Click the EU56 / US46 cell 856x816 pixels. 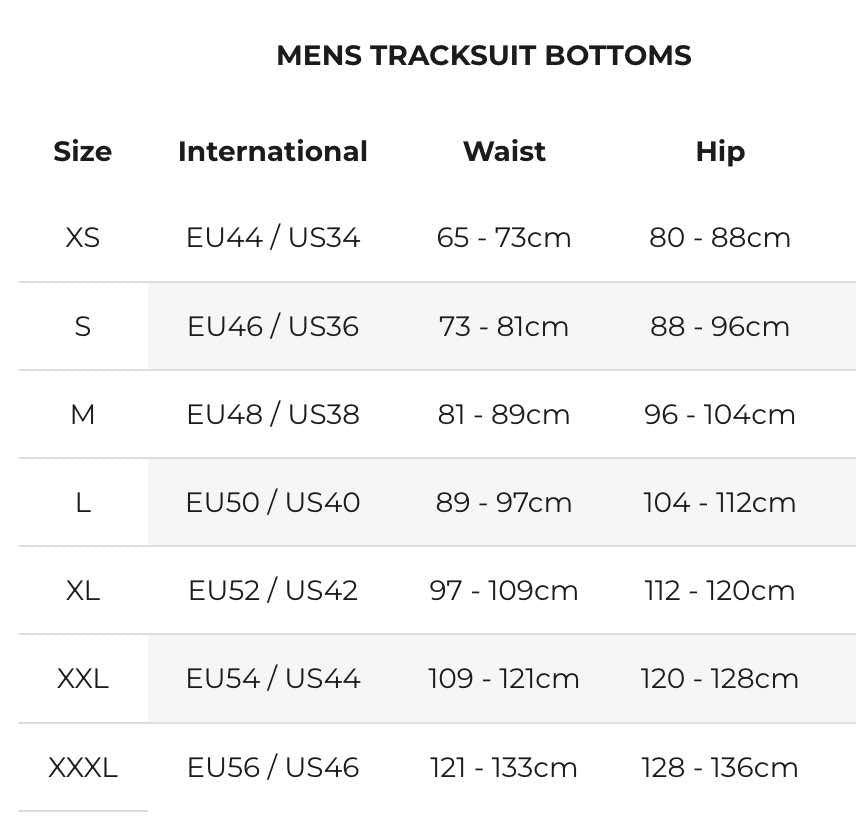[273, 768]
